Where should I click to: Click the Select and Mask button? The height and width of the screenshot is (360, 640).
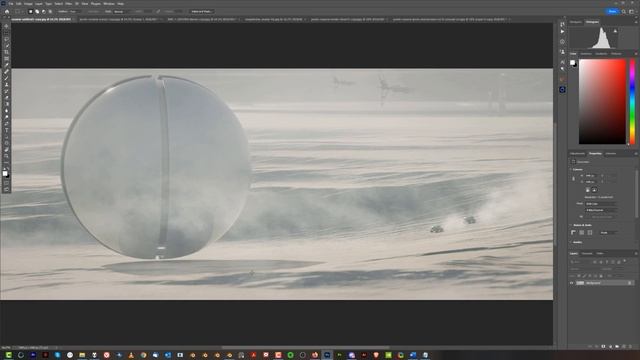point(202,11)
